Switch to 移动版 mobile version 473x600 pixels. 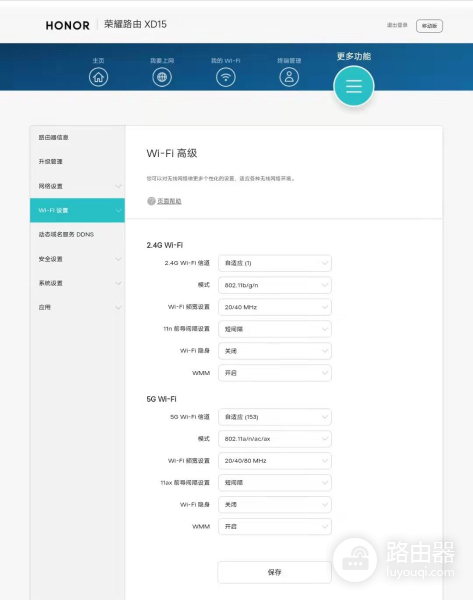tap(429, 26)
